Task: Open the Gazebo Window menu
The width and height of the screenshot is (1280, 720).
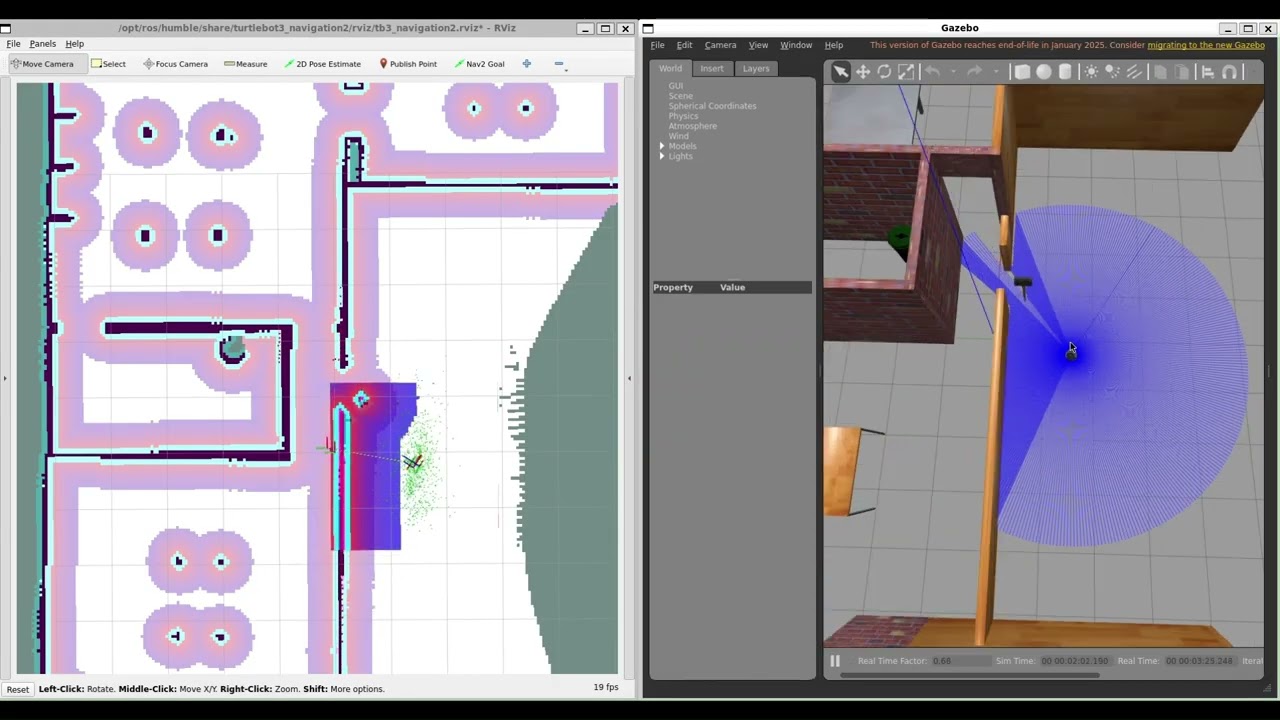Action: pos(796,45)
